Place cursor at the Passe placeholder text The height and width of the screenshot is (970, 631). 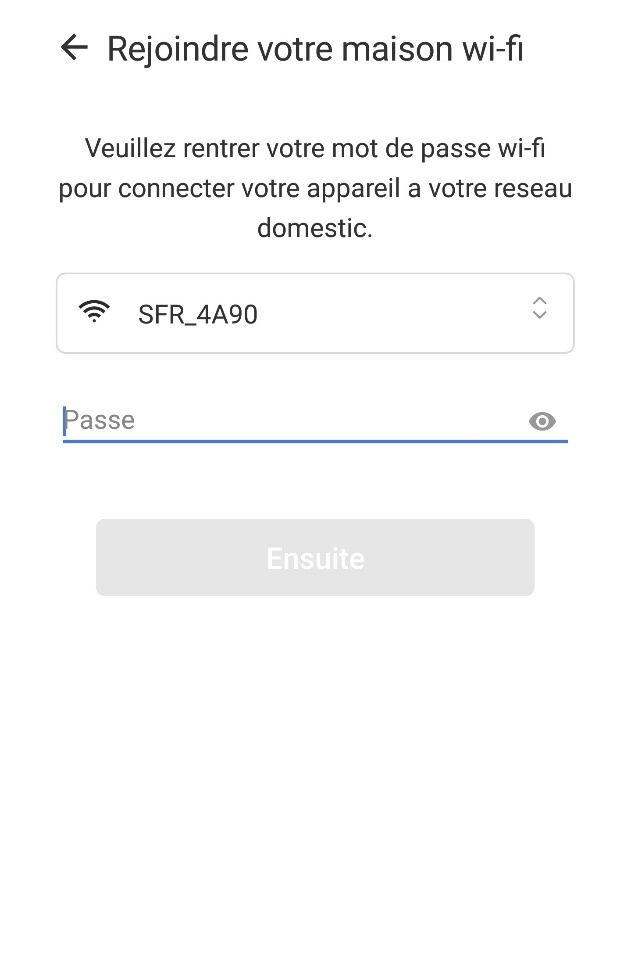click(99, 421)
